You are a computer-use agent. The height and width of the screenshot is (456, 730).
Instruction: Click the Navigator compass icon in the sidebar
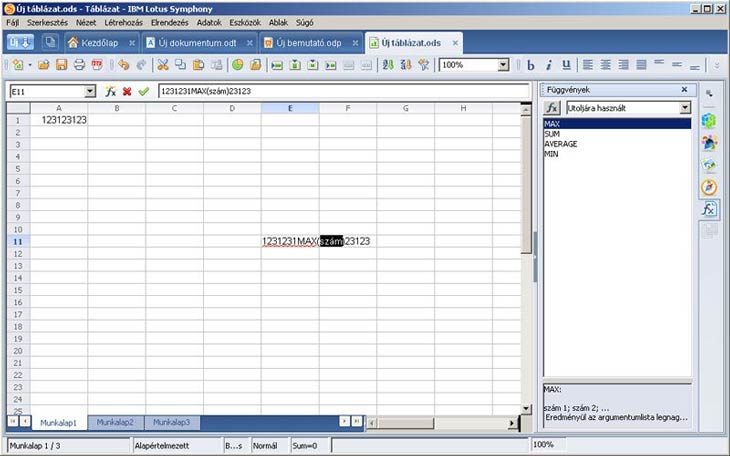click(x=709, y=187)
